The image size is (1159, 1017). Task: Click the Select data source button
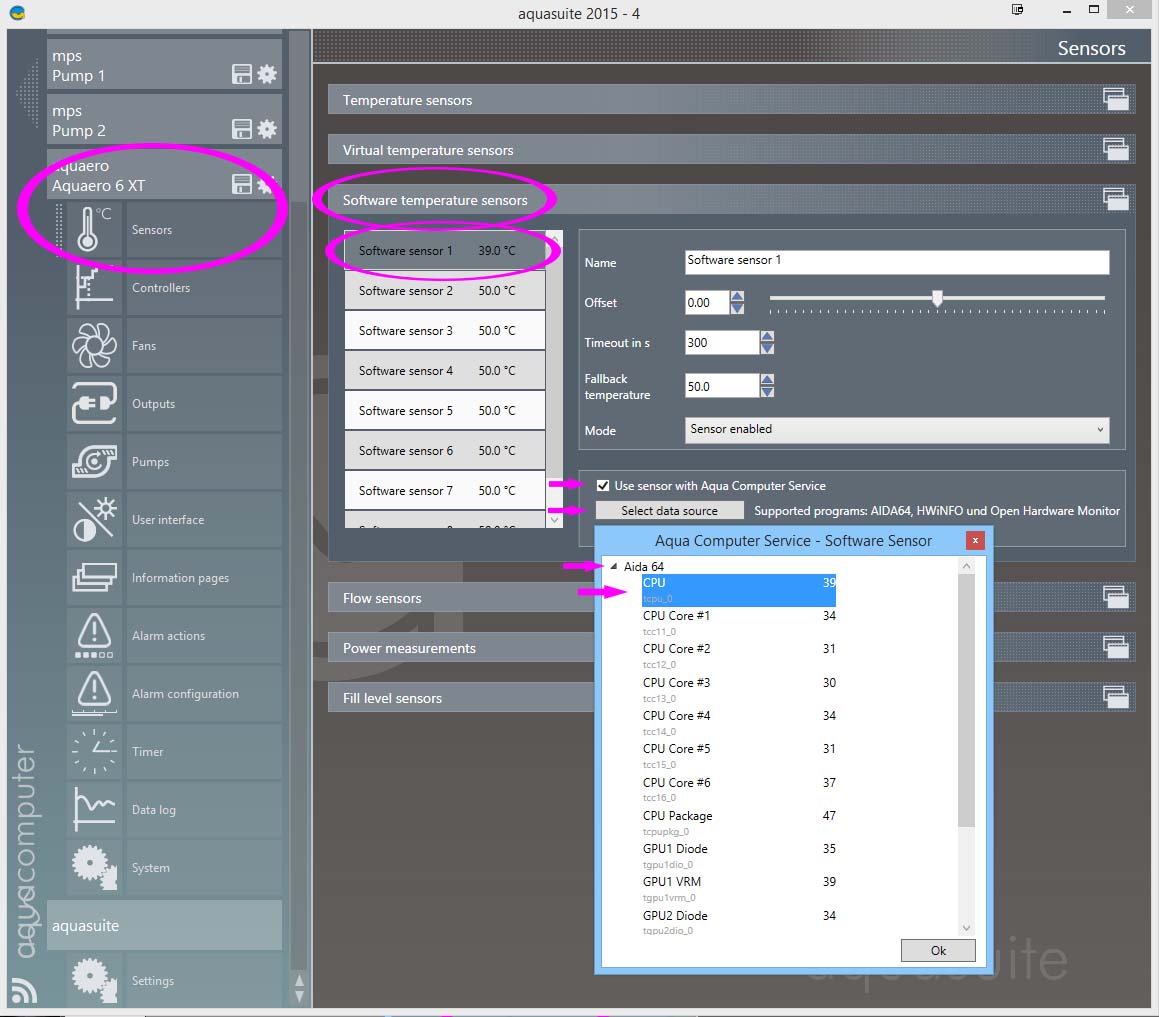pos(669,511)
